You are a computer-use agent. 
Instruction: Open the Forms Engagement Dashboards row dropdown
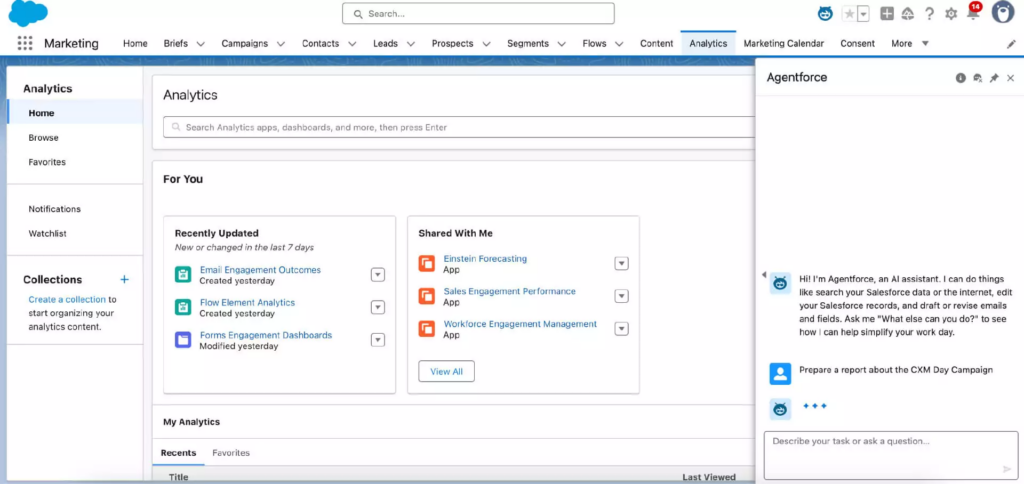(377, 340)
